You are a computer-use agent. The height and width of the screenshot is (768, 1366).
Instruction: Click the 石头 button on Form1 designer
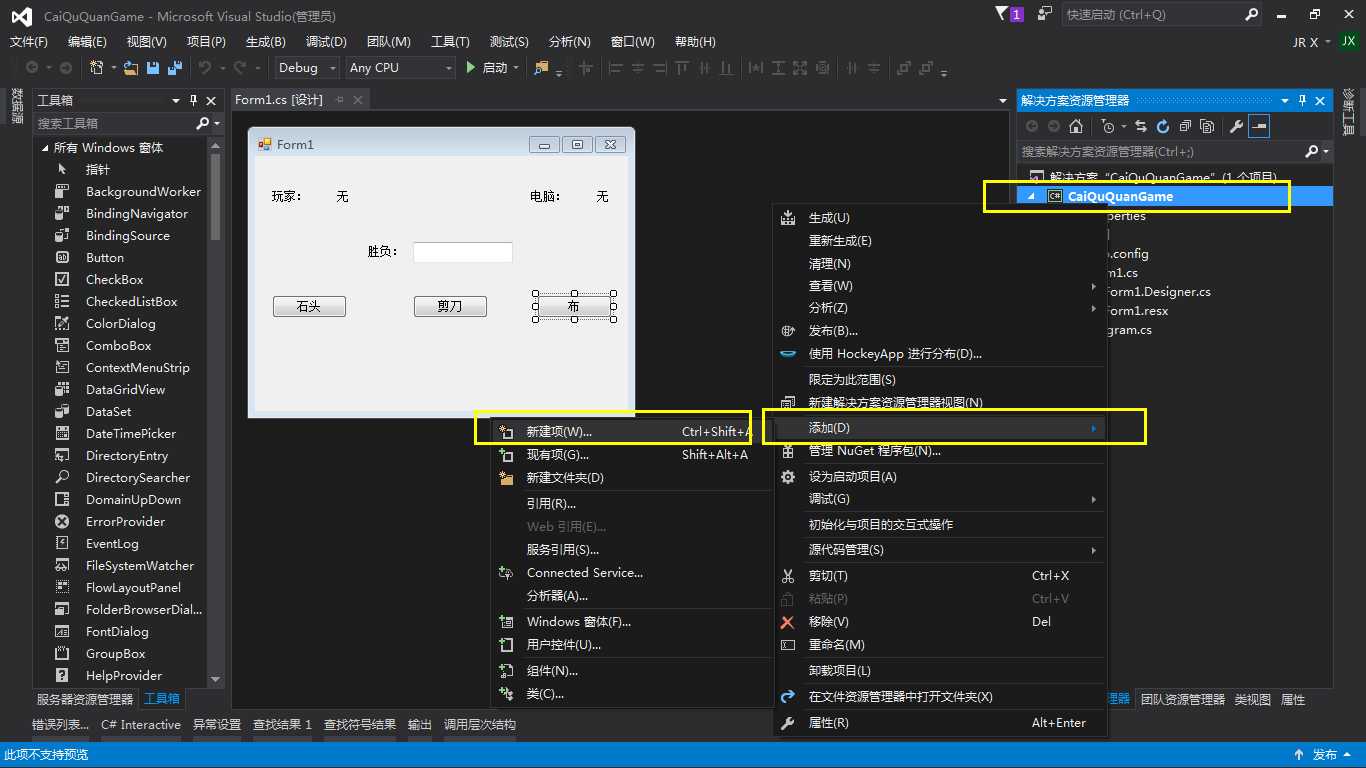[309, 306]
